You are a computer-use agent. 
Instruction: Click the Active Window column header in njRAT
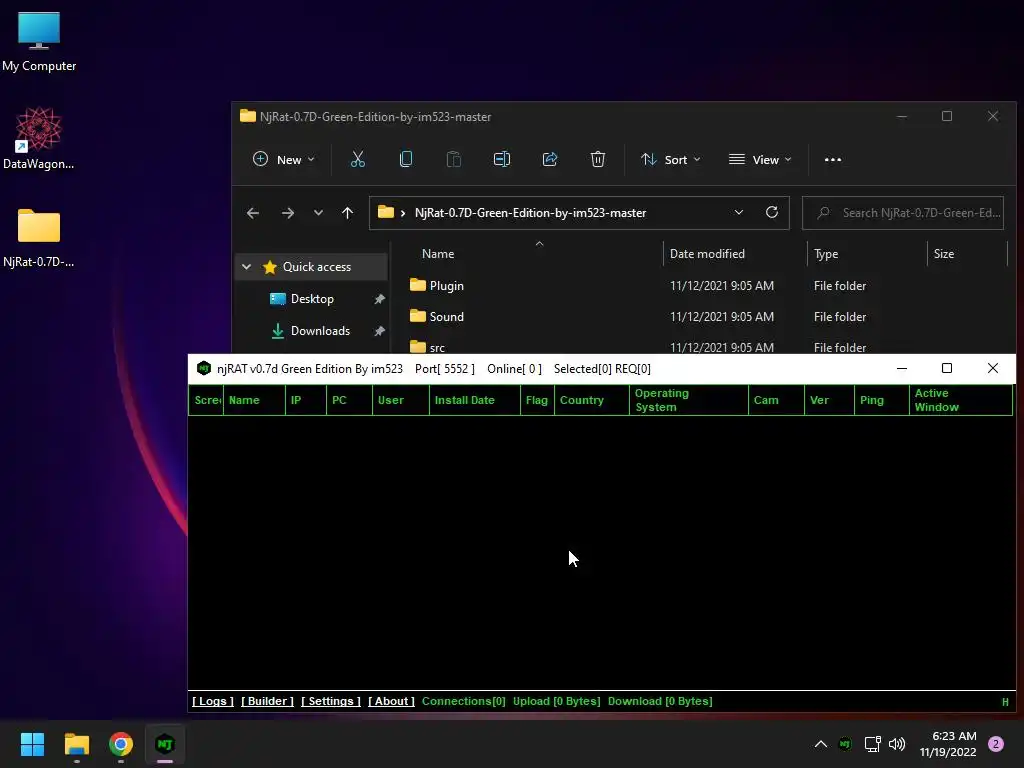coord(961,400)
